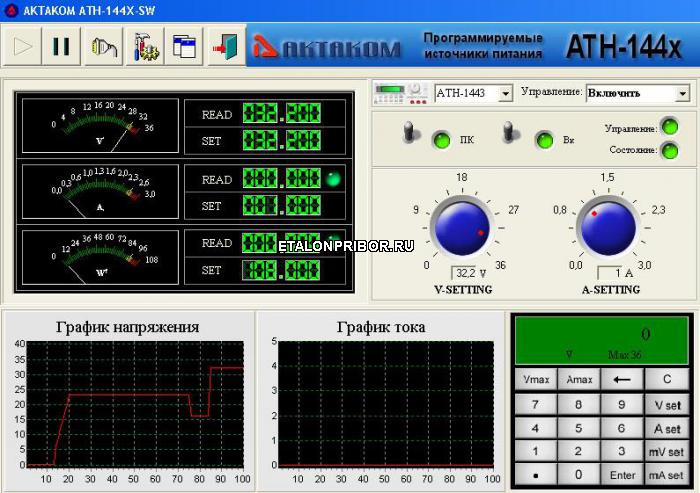Click the 32,2 V voltage value field
Viewport: 700px width, 493px height.
point(471,272)
